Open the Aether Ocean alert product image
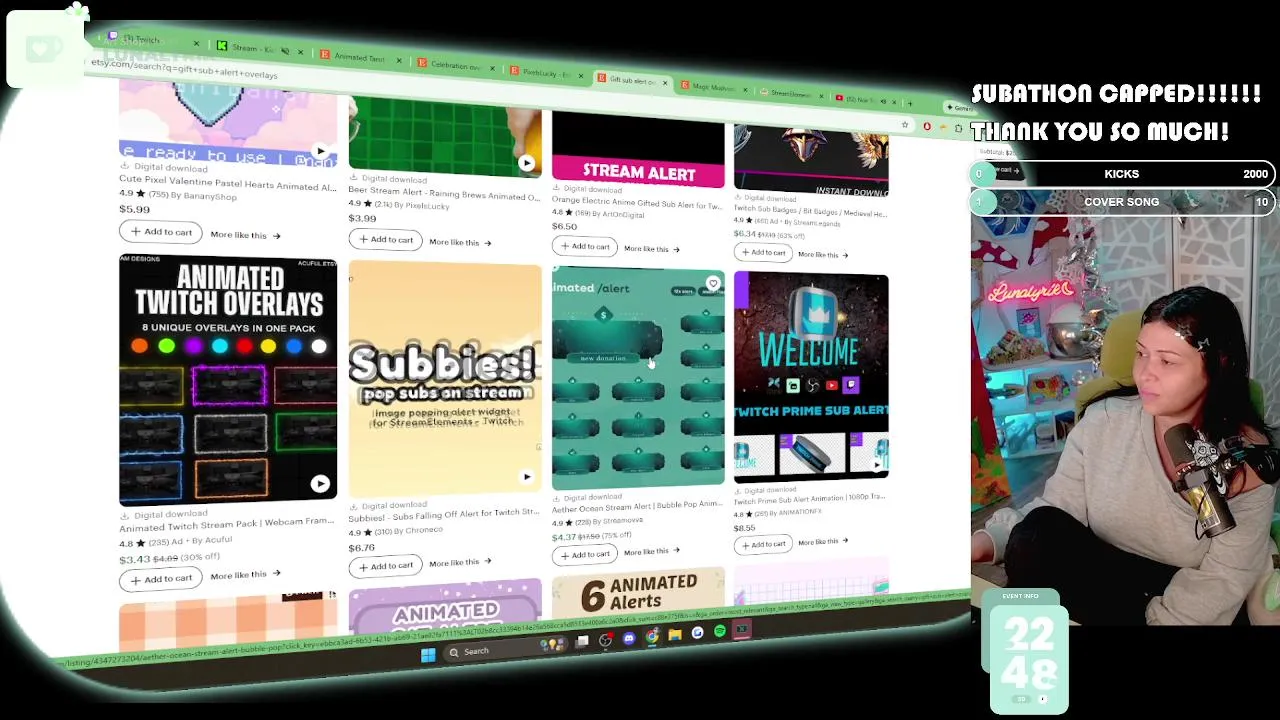 (x=638, y=380)
